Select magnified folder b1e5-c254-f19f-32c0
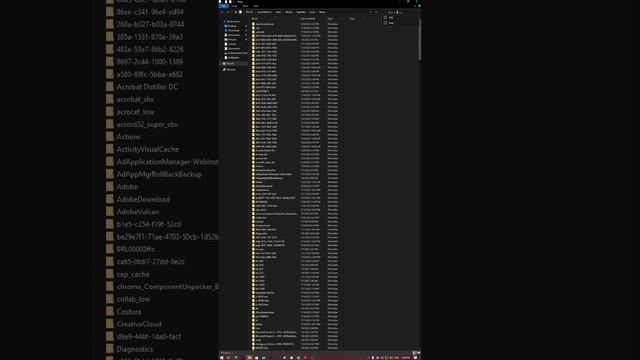 tap(149, 224)
